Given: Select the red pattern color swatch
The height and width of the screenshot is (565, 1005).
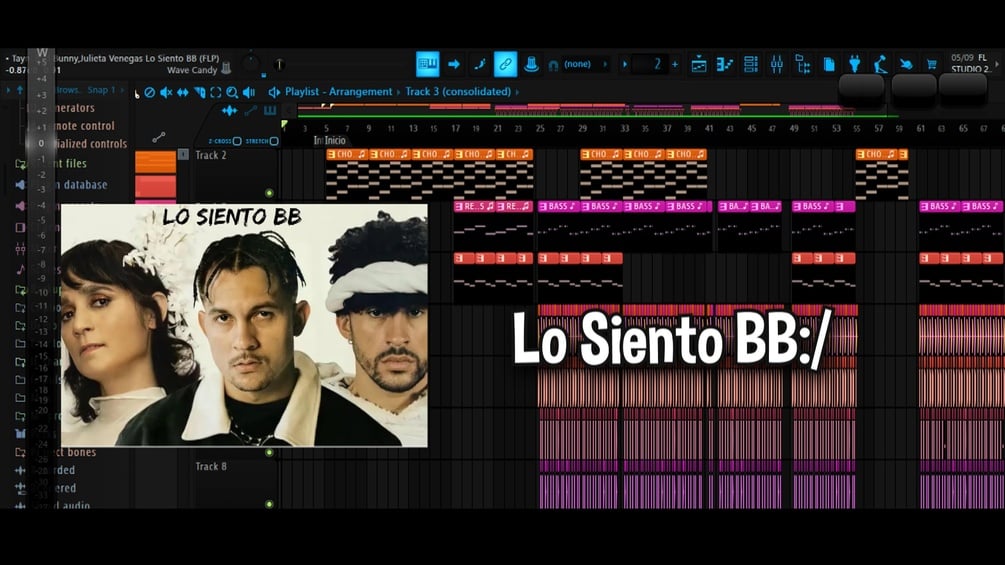Looking at the screenshot, I should coord(156,186).
